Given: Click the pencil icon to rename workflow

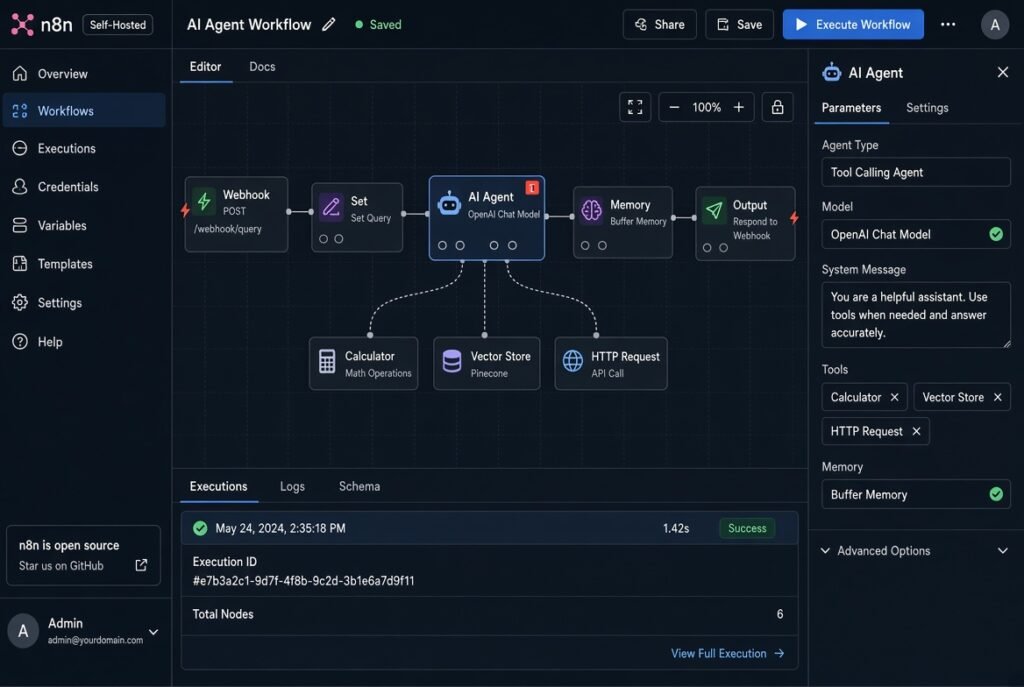Looking at the screenshot, I should point(328,25).
